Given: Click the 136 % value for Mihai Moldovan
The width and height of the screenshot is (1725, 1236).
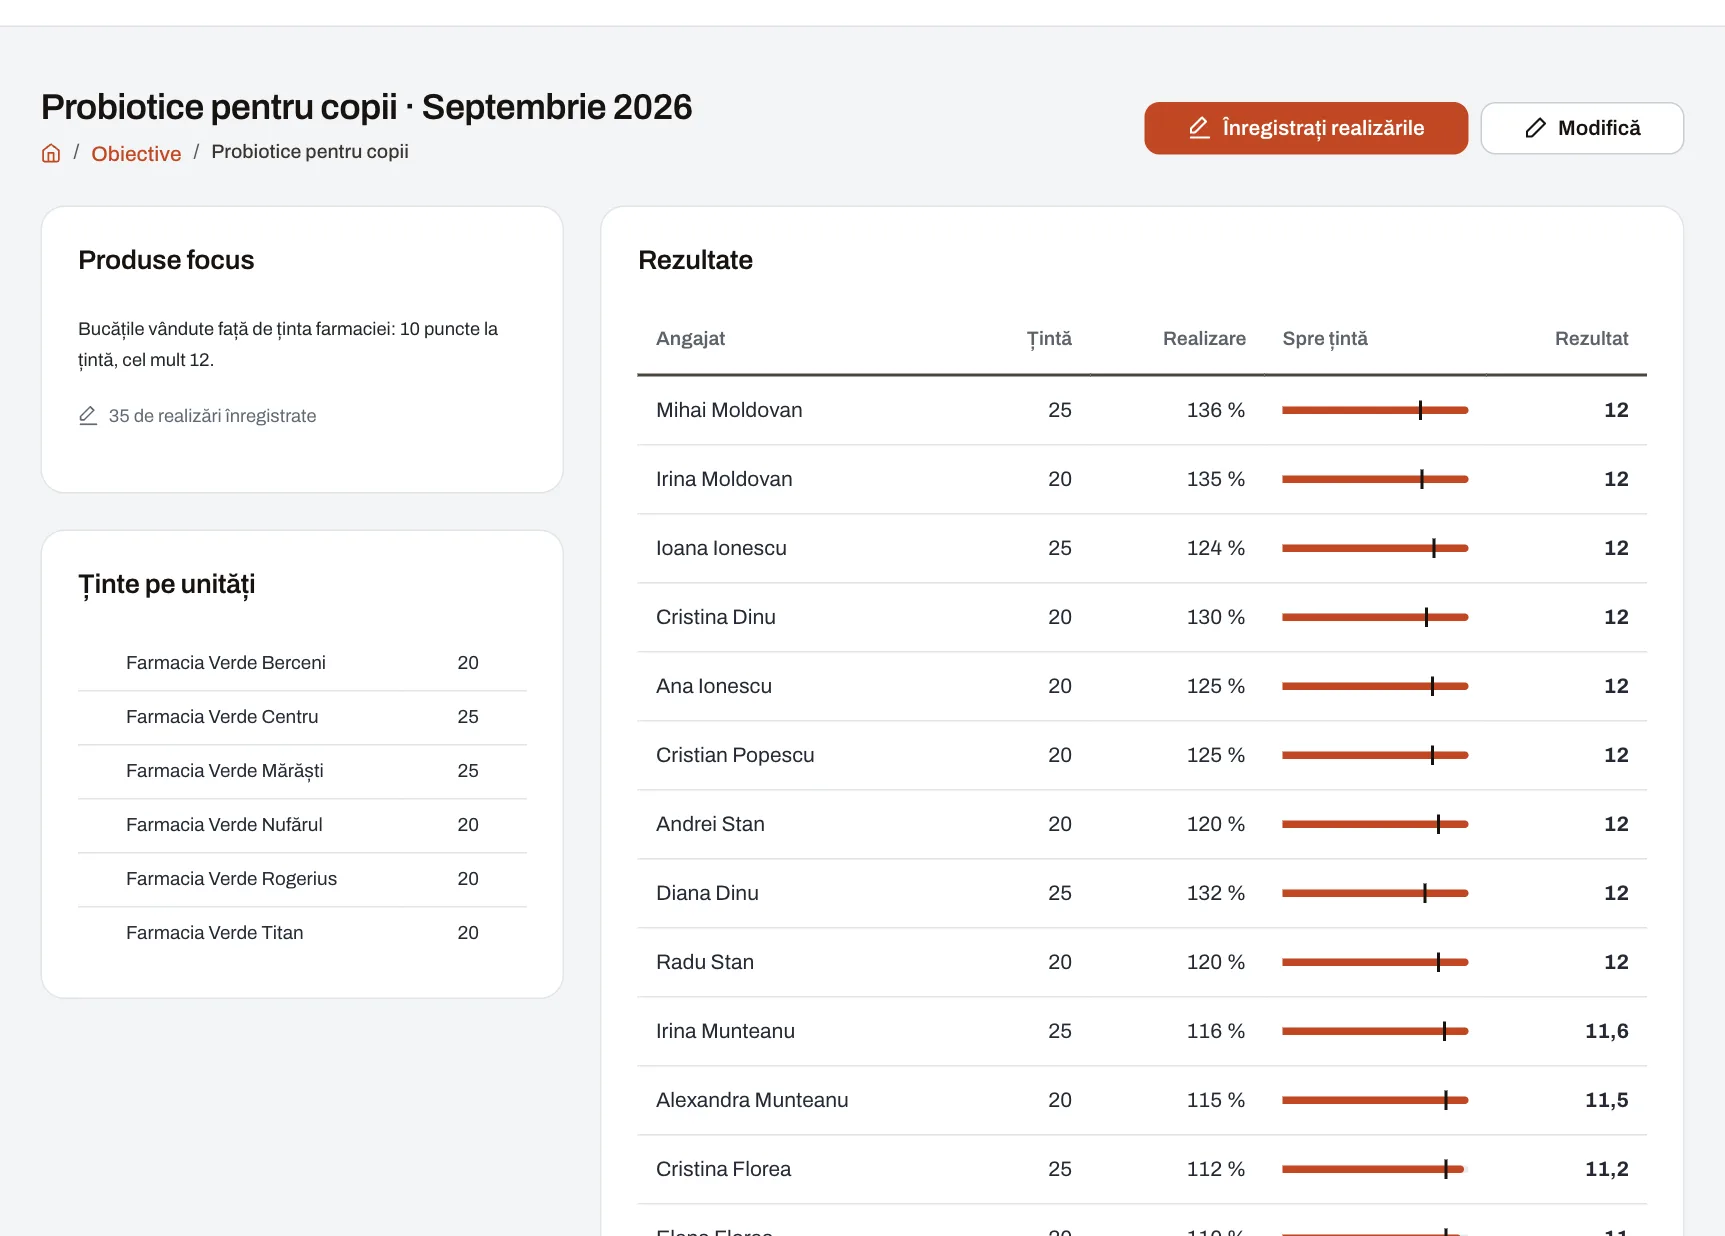Looking at the screenshot, I should coord(1216,410).
